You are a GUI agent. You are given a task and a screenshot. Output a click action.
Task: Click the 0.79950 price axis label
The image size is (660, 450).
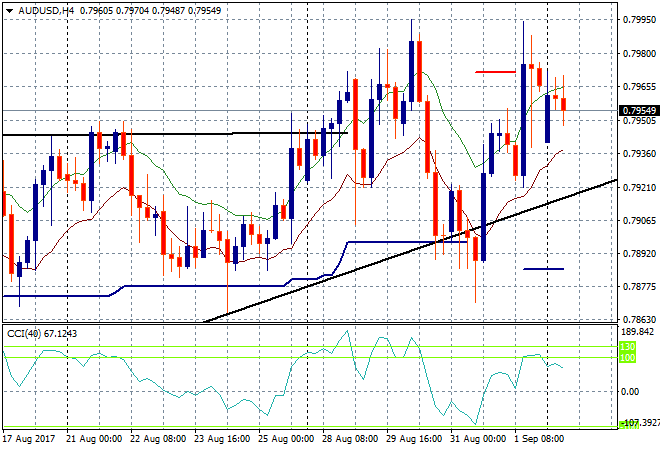(x=639, y=20)
